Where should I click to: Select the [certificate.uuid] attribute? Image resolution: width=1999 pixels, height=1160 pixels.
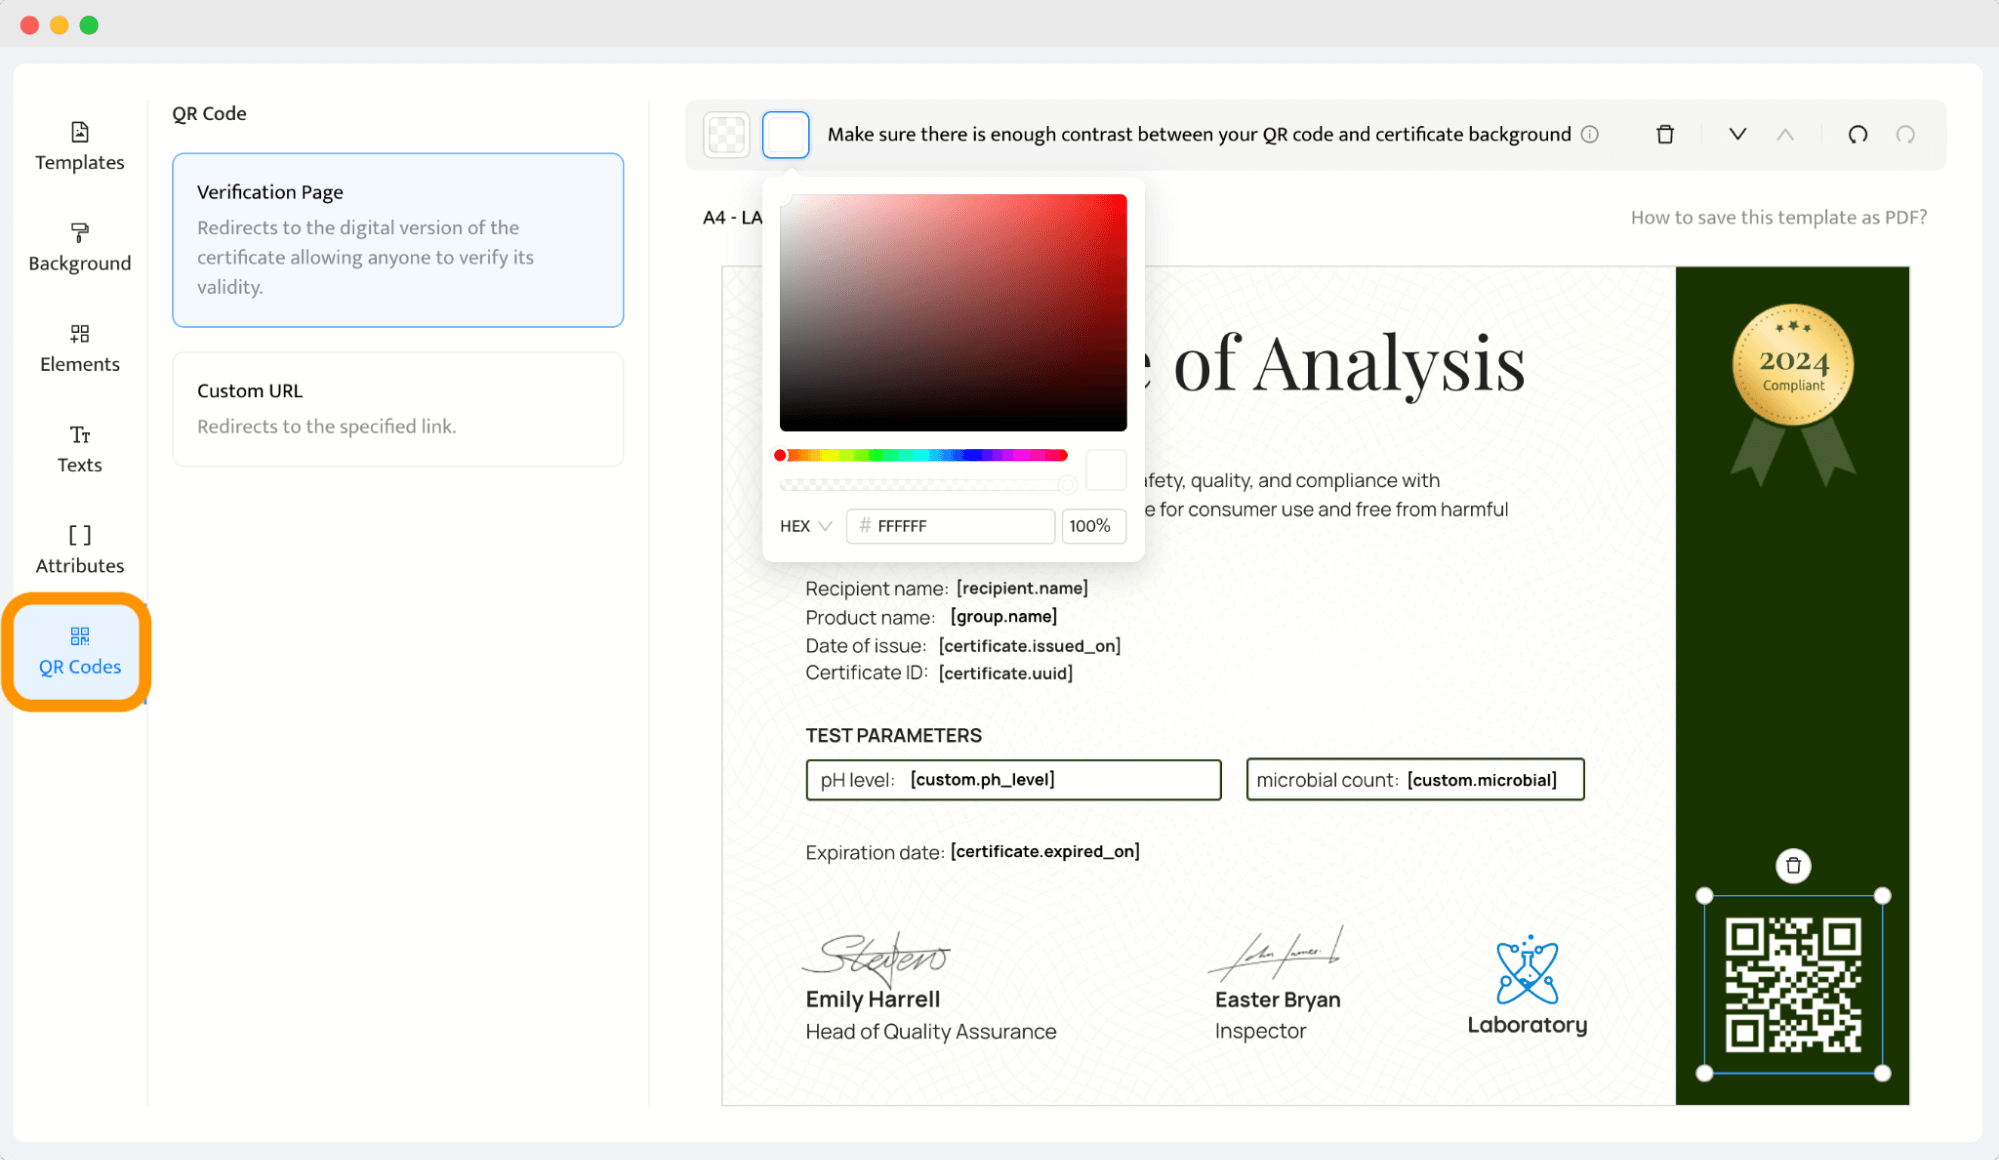[x=1005, y=673]
